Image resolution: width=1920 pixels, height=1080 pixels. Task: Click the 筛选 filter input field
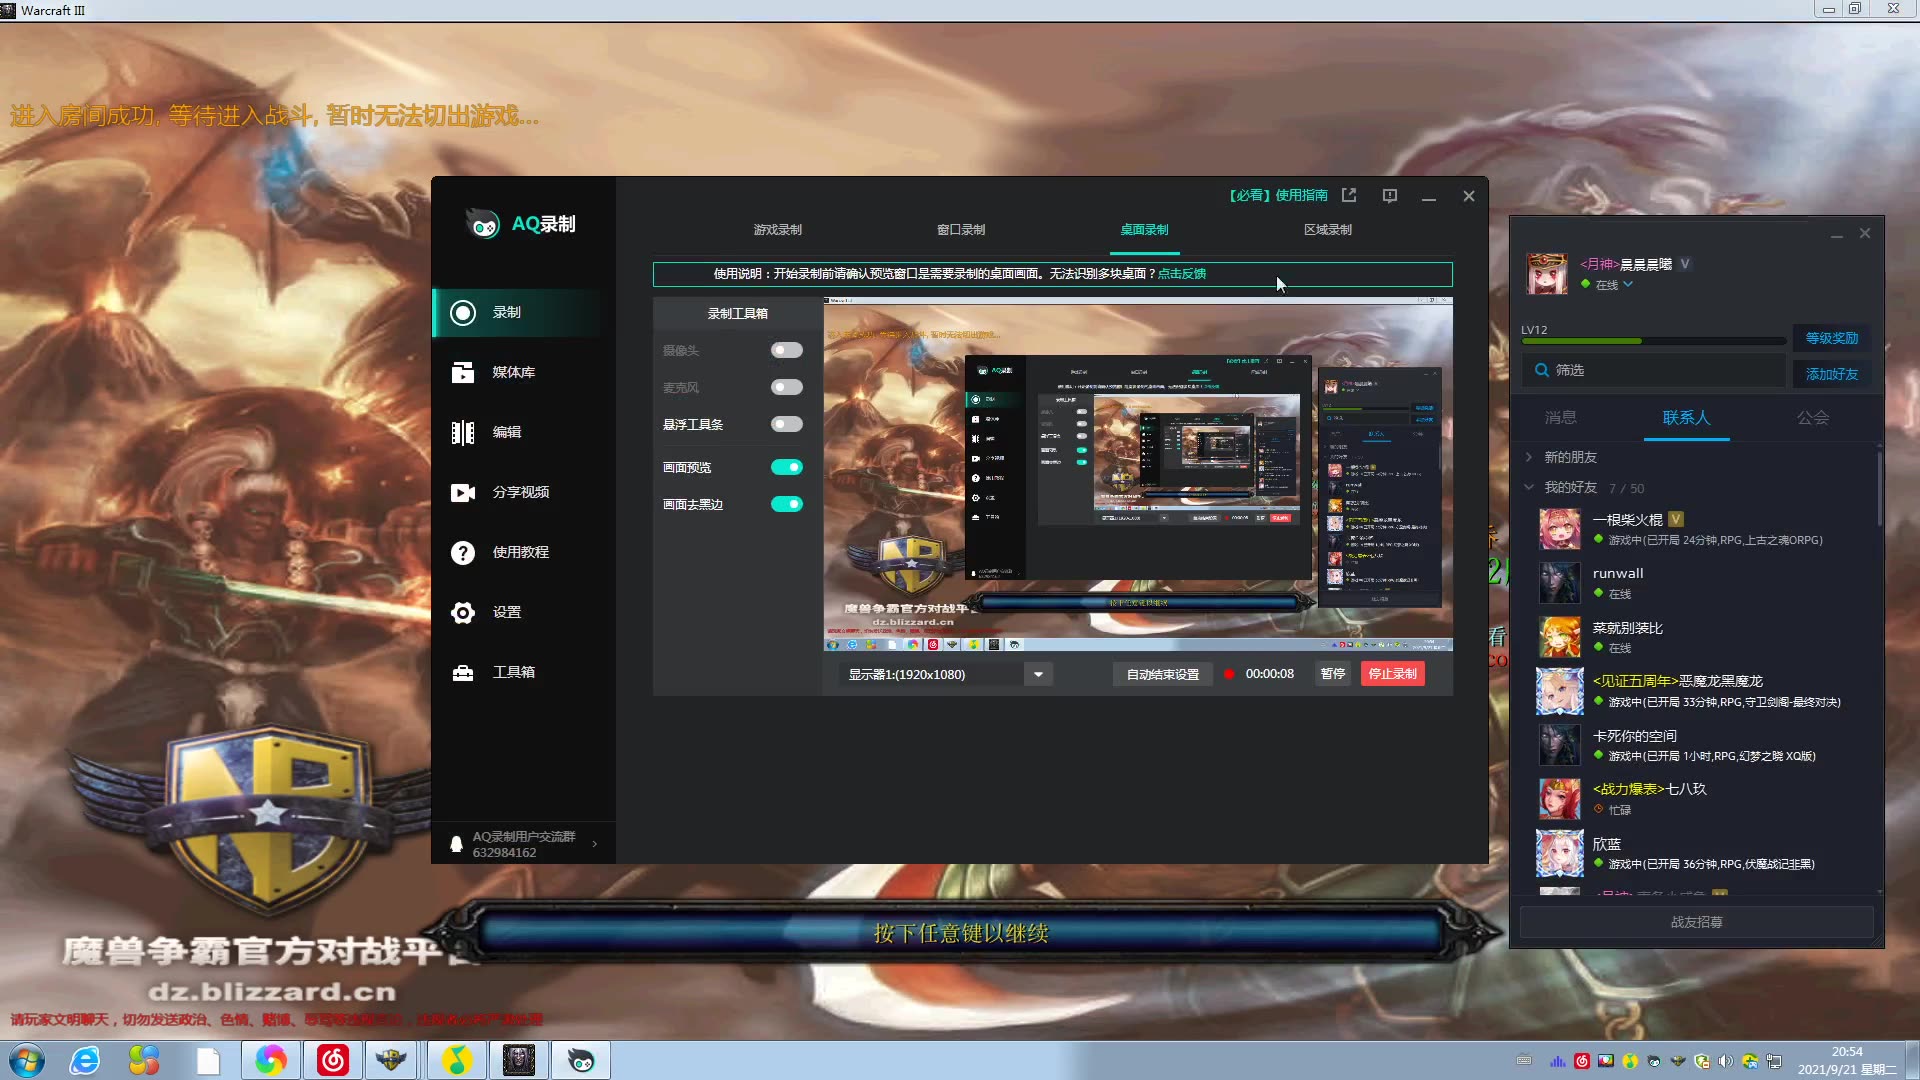1653,370
